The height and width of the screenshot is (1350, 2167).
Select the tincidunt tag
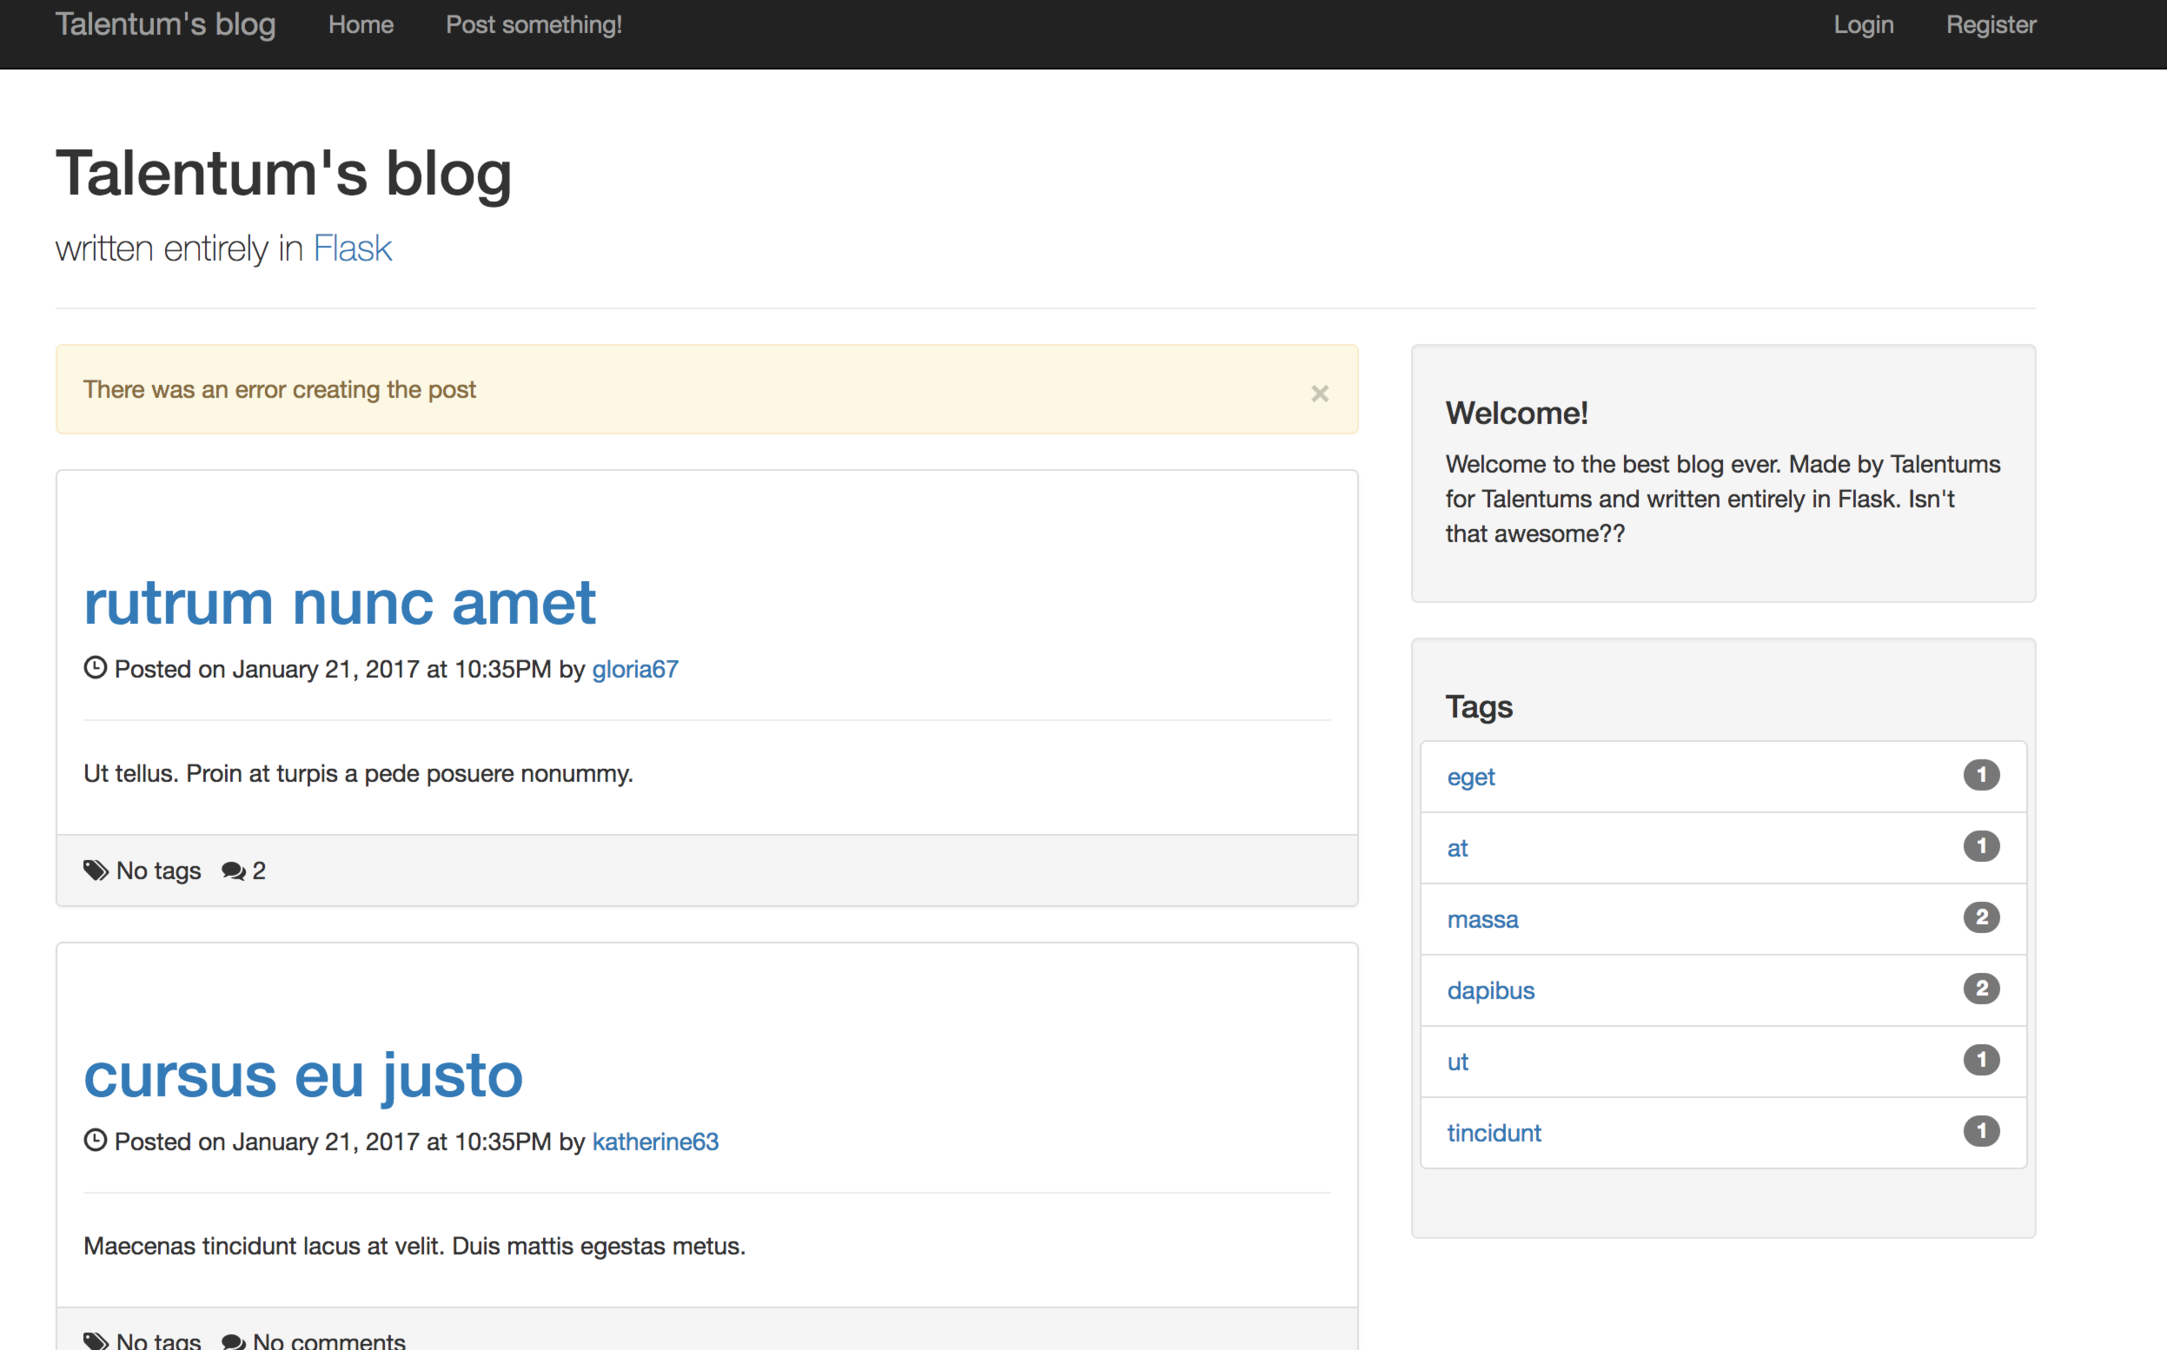tap(1493, 1133)
